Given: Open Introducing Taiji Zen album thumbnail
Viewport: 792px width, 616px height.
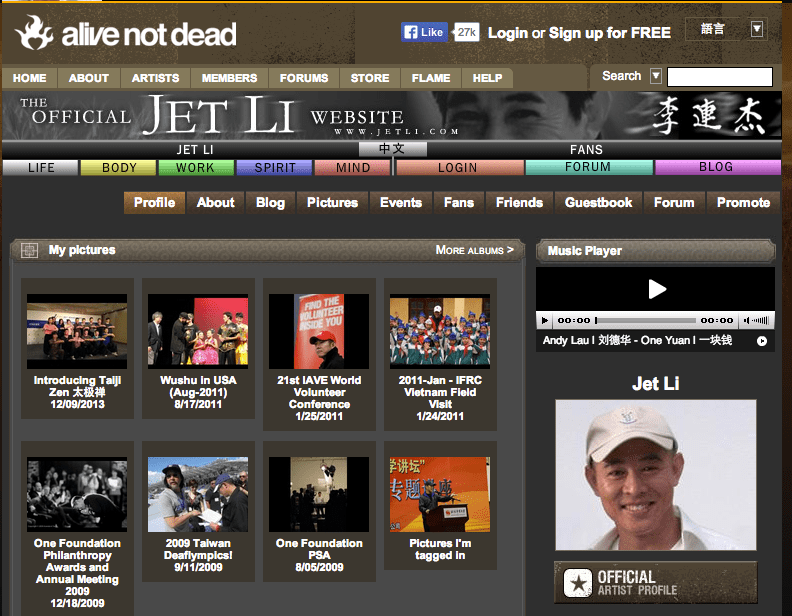Looking at the screenshot, I should [x=77, y=331].
